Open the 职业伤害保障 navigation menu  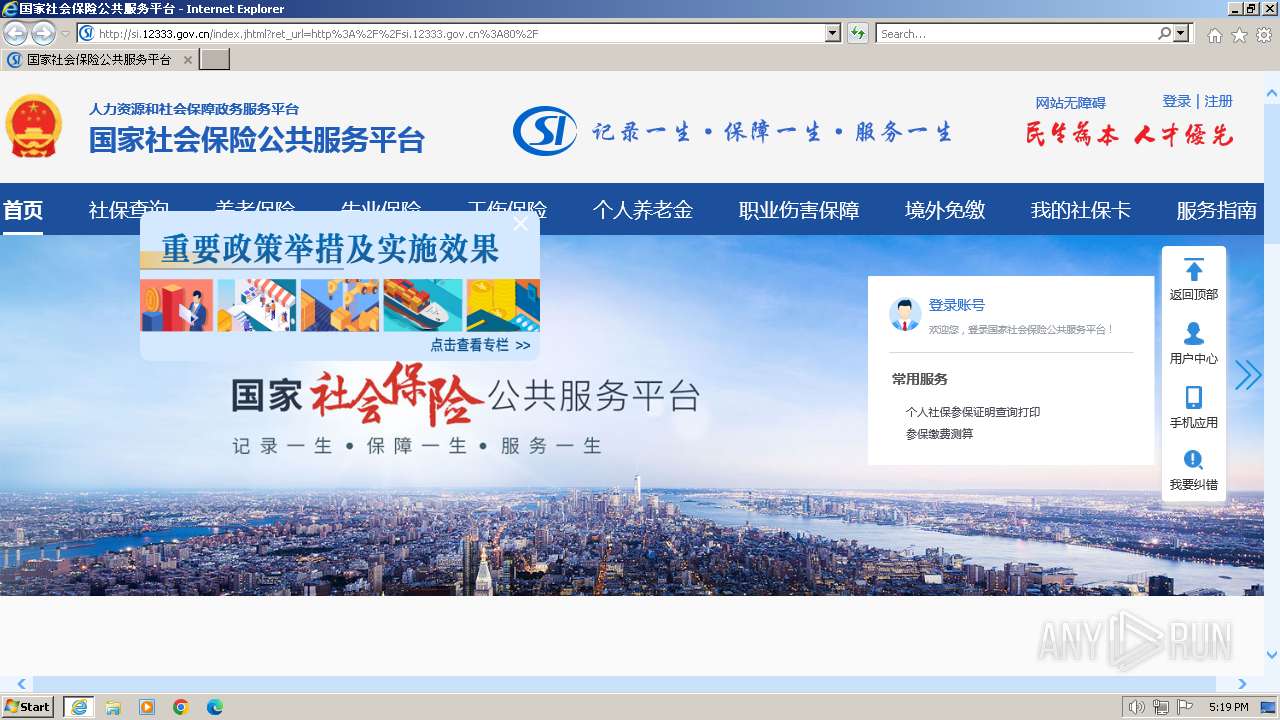pos(799,210)
